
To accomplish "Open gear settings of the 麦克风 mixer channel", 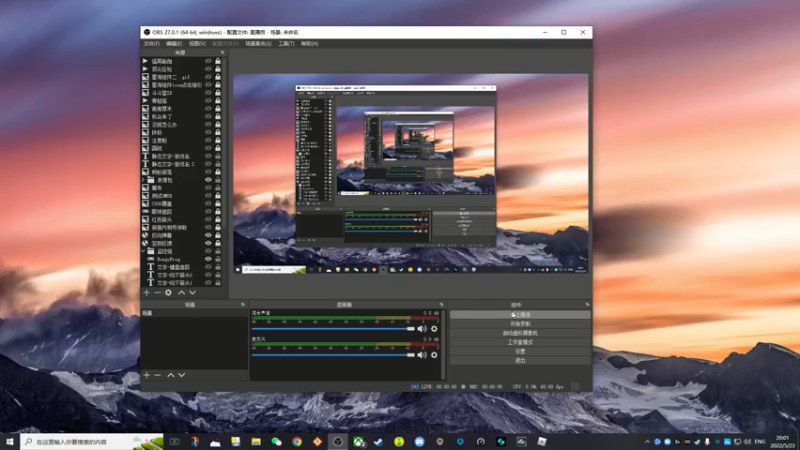I will point(434,355).
